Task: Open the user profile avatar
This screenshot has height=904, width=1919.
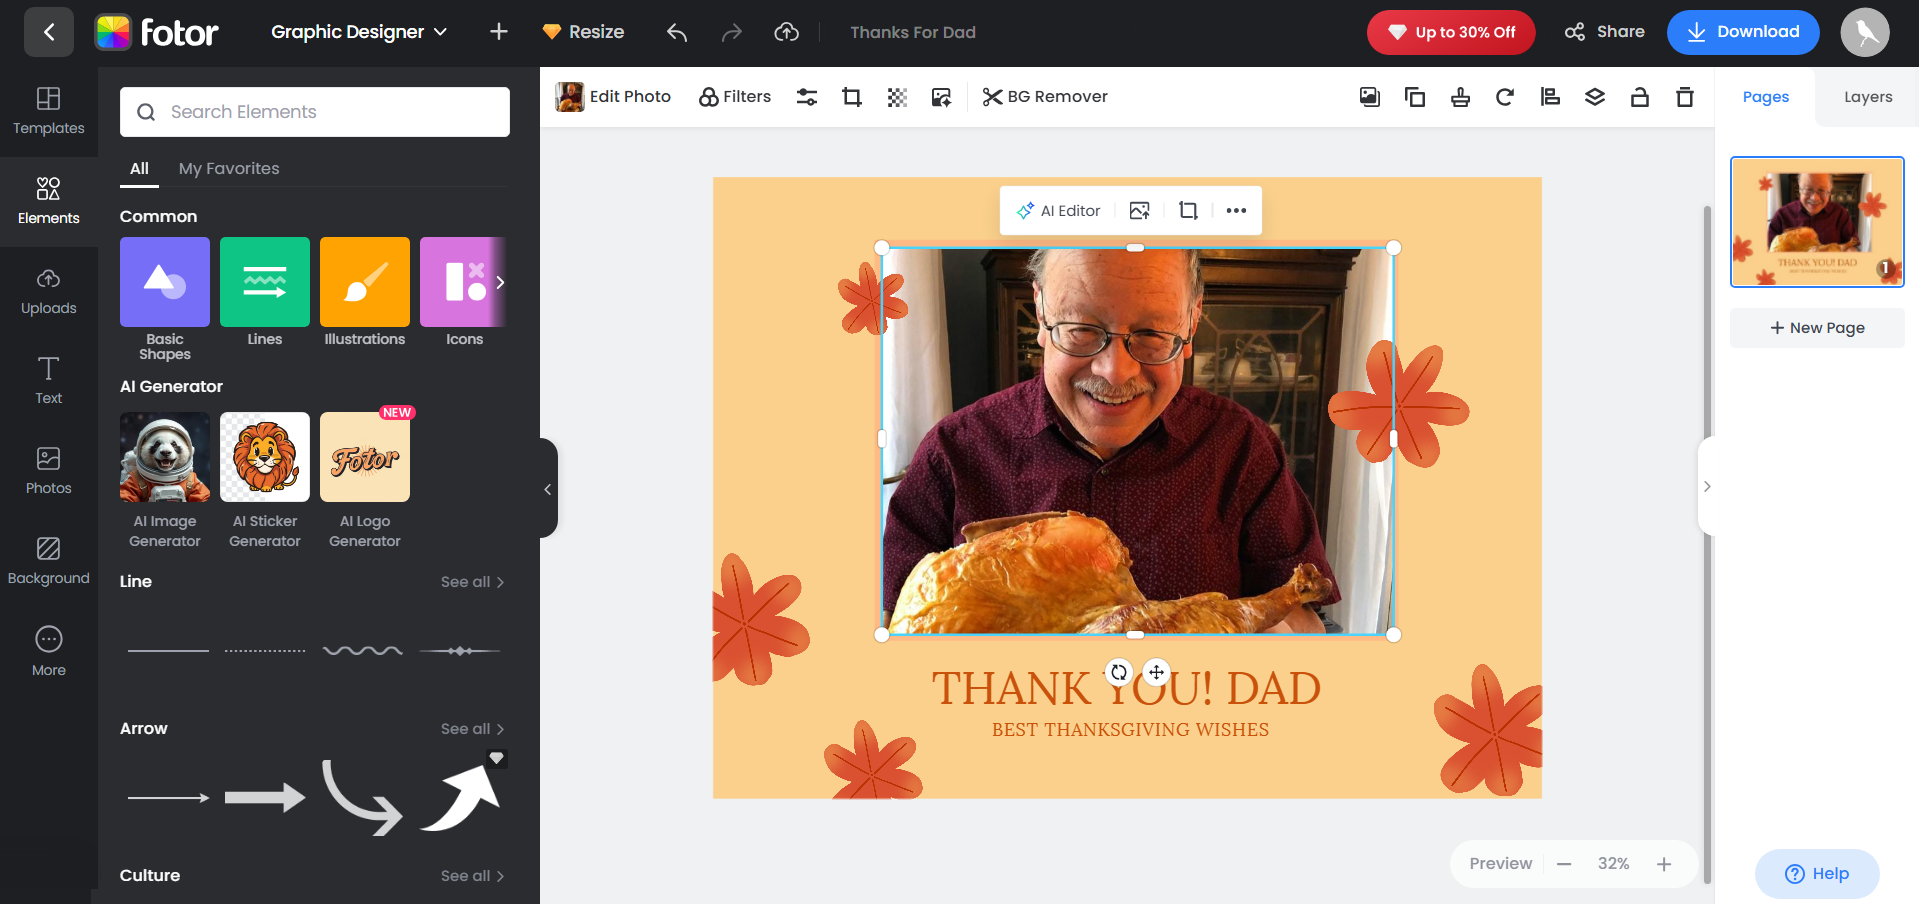Action: pyautogui.click(x=1865, y=32)
